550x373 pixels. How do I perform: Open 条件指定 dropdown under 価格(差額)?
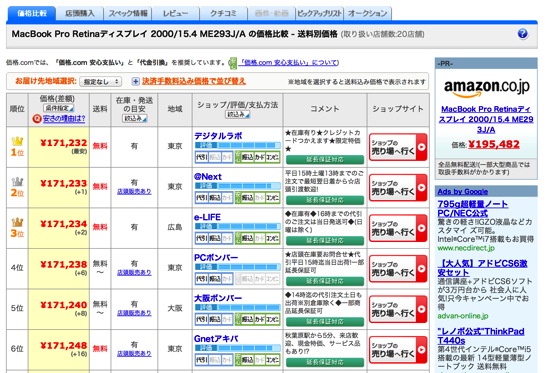[58, 108]
